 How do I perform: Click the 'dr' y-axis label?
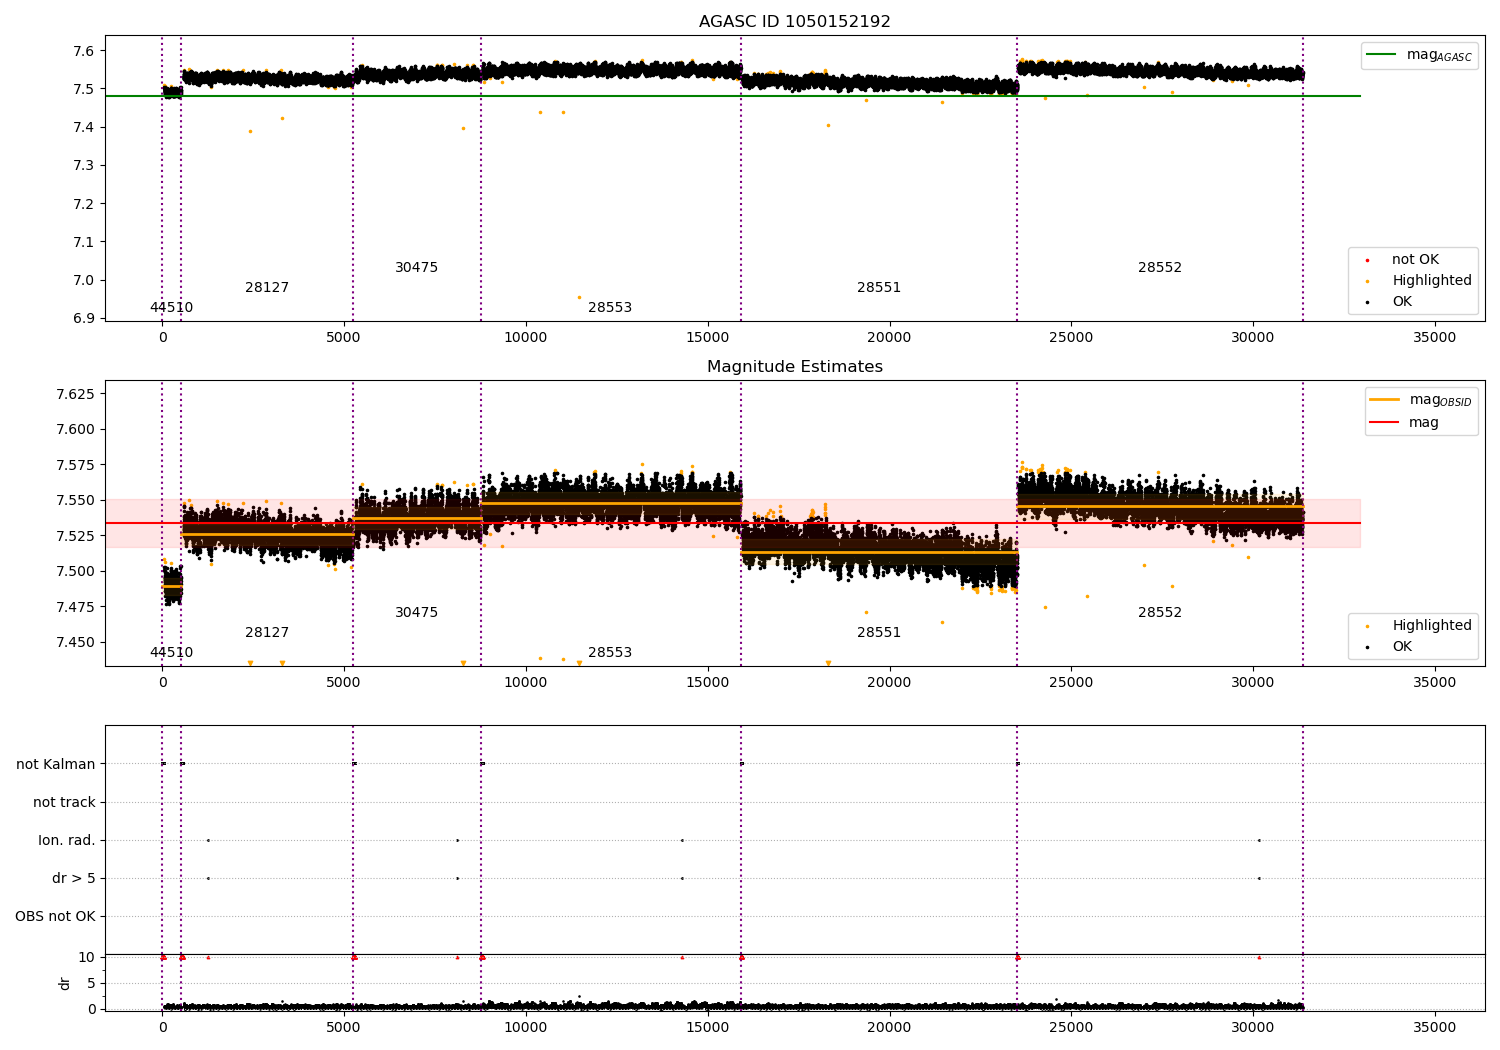click(65, 983)
